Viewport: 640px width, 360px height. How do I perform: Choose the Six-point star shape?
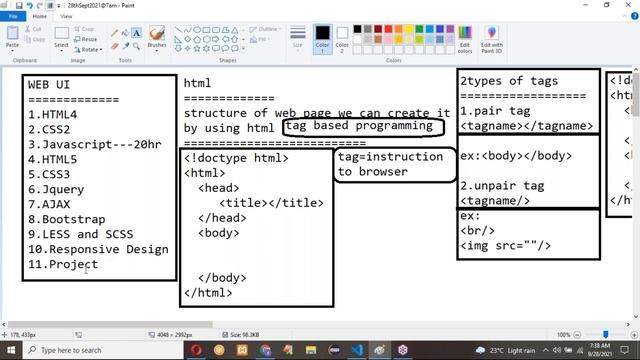click(x=207, y=49)
